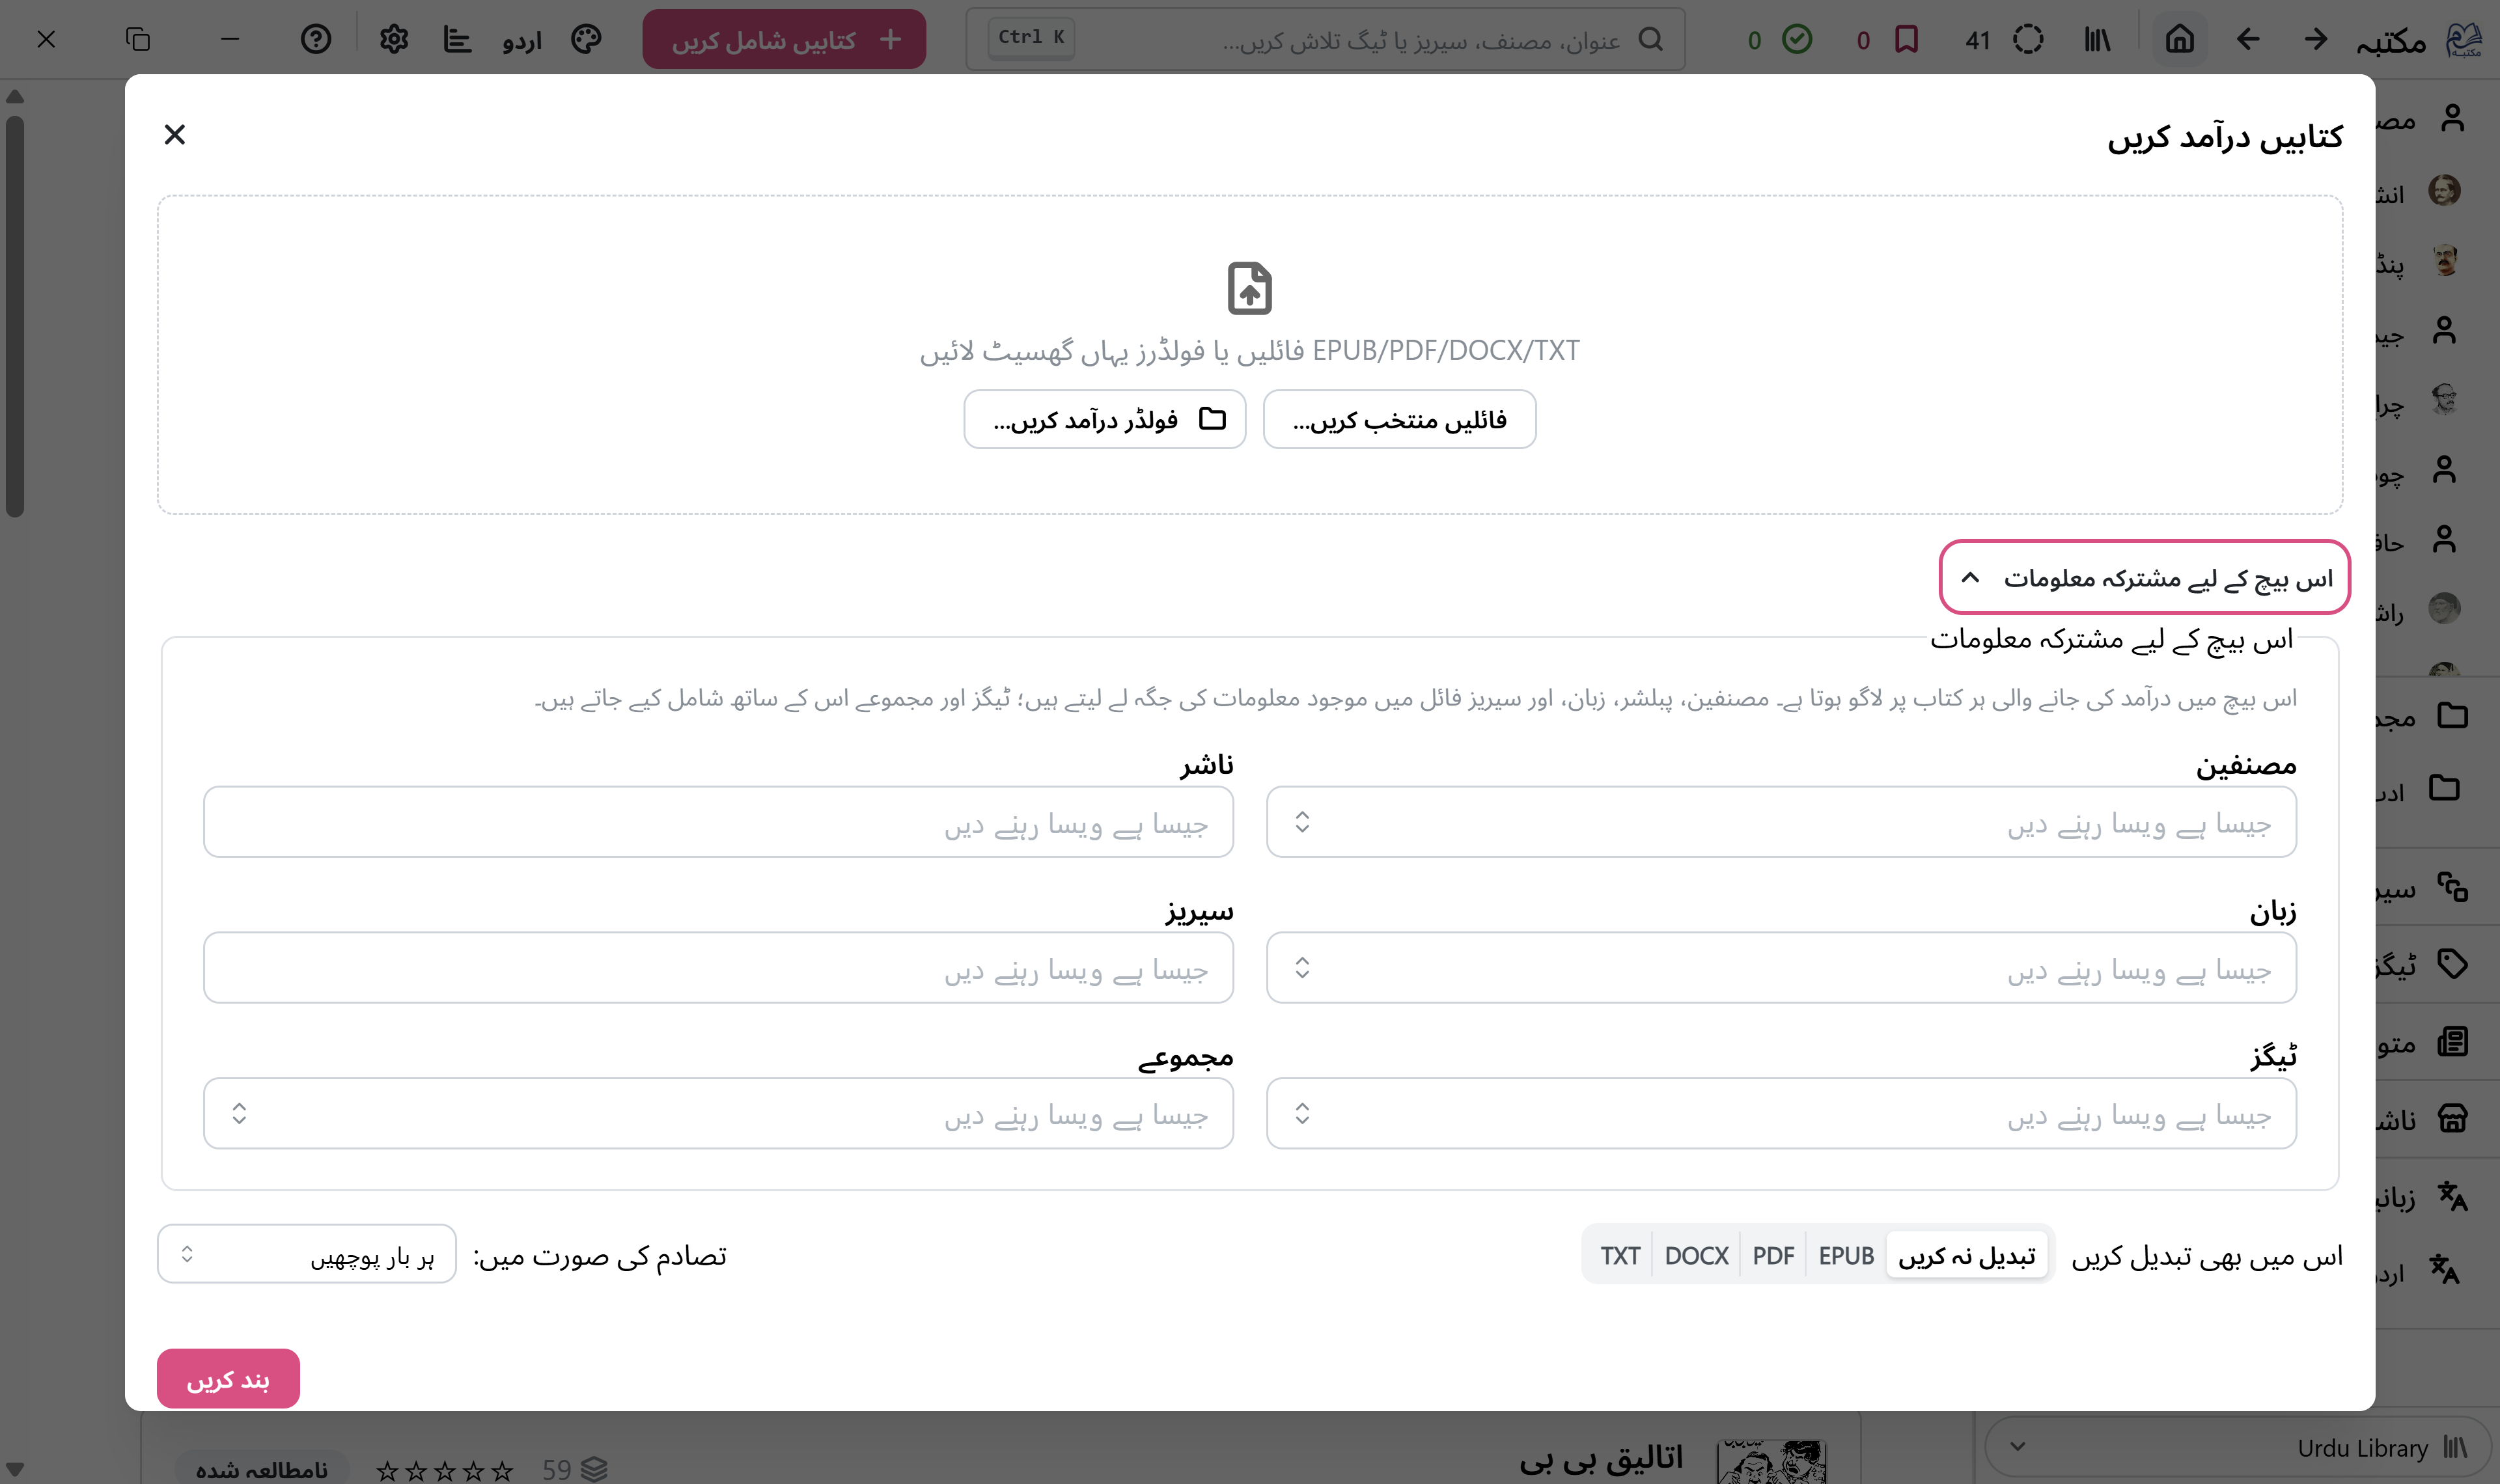2500x1484 pixels.
Task: Open the ہر بار پوچھیں conflict dropdown
Action: point(307,1254)
